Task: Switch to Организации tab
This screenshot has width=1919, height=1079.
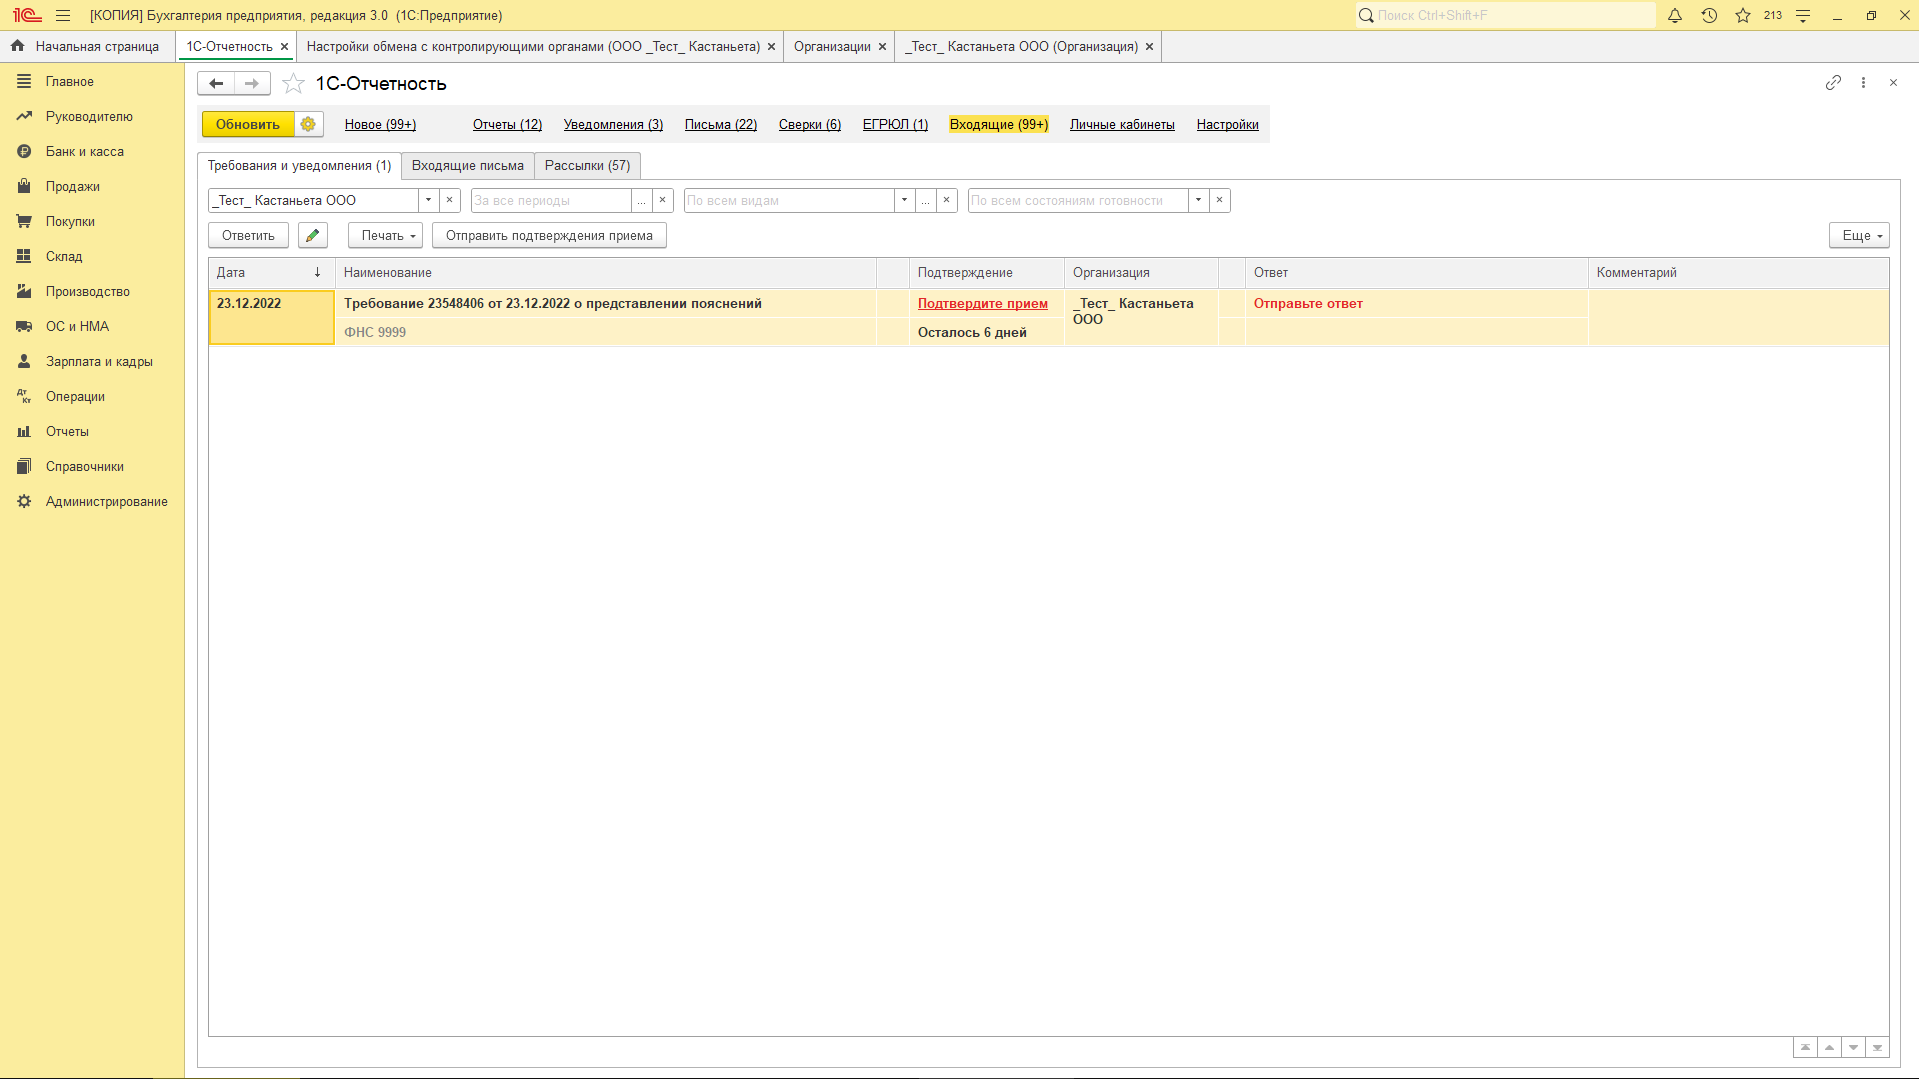Action: click(832, 46)
